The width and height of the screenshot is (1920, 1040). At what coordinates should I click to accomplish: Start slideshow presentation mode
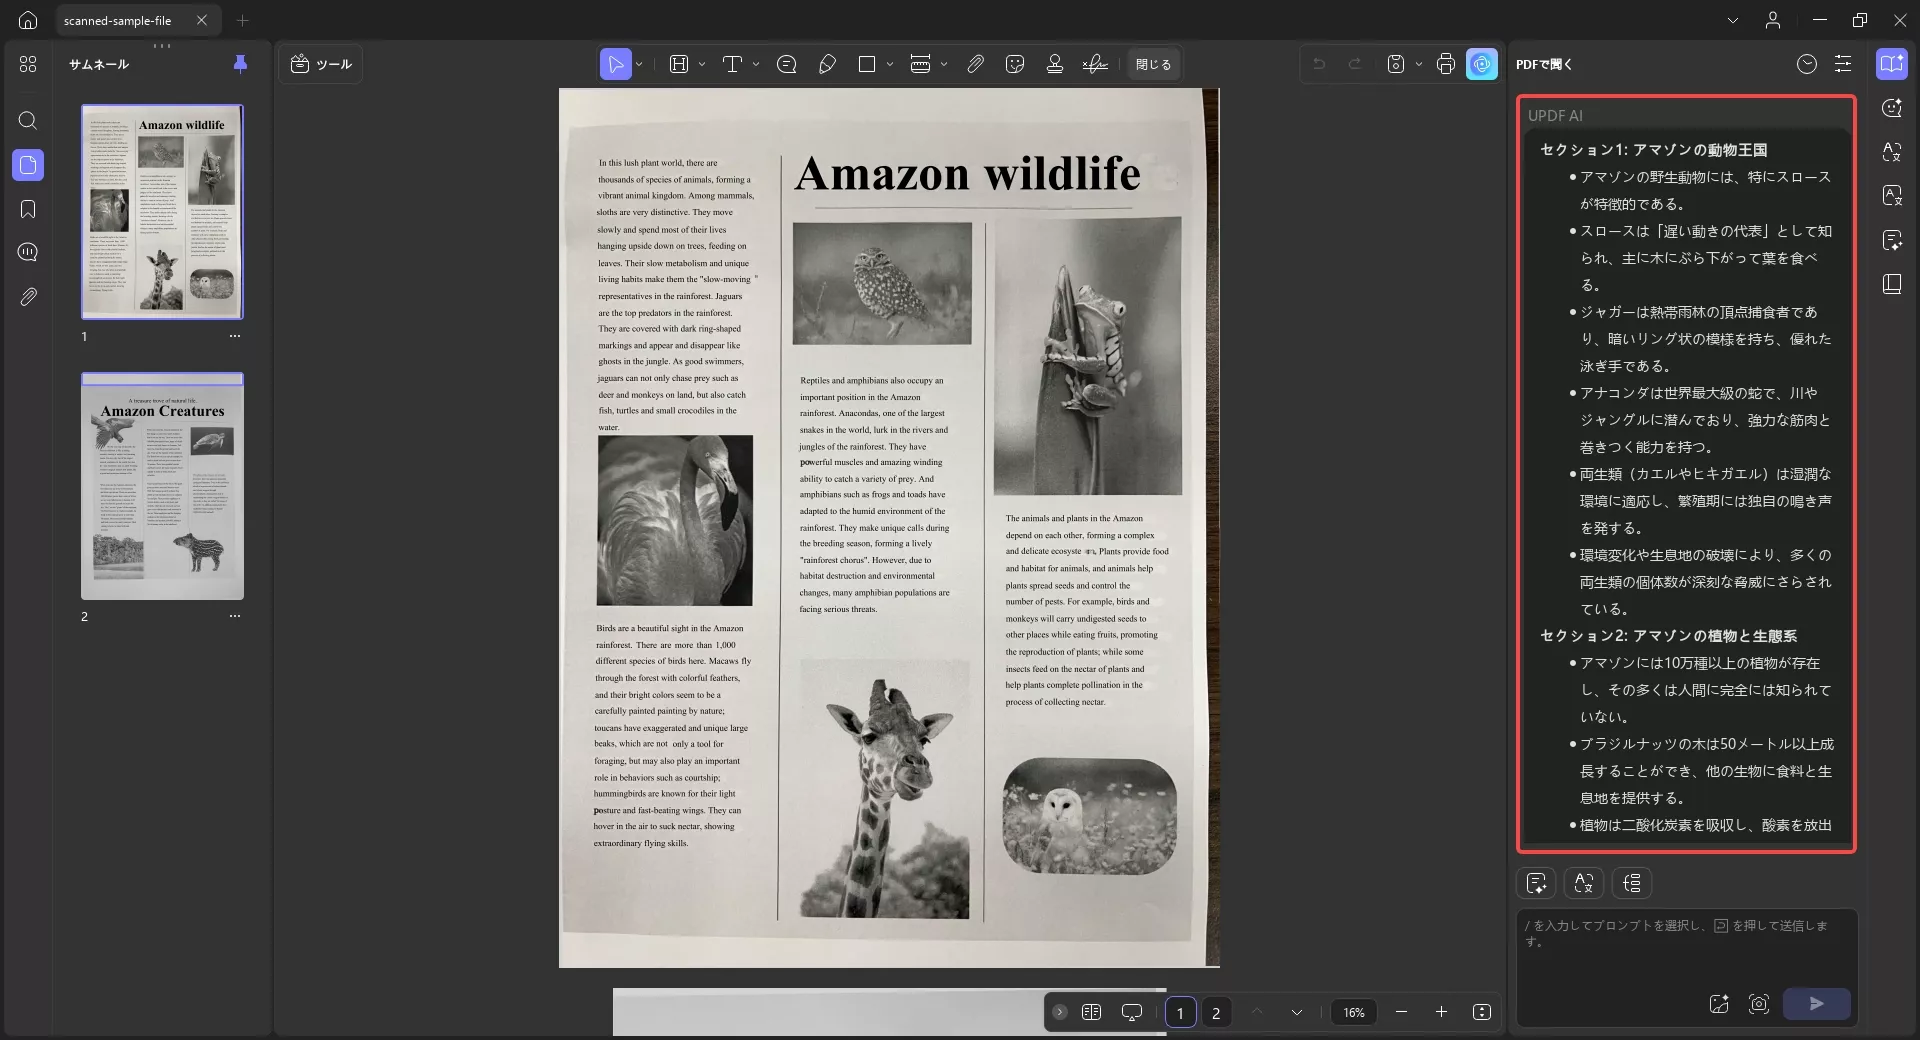pos(1132,1012)
